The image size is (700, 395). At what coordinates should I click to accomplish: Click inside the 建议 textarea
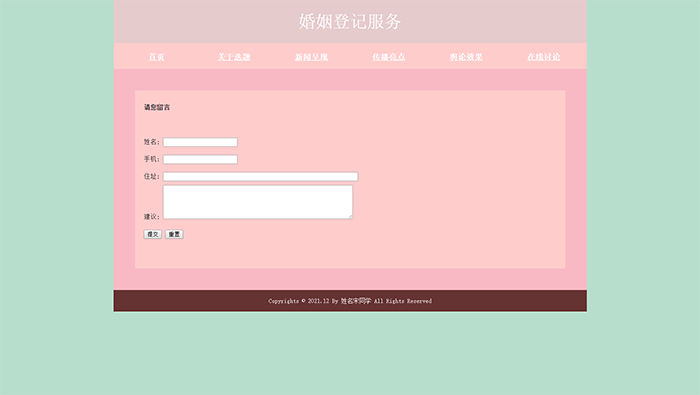coord(258,202)
